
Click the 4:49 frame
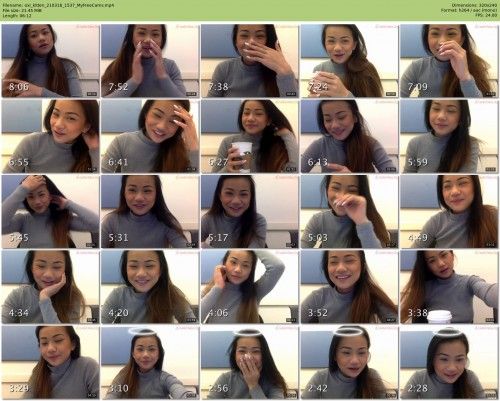coord(449,211)
